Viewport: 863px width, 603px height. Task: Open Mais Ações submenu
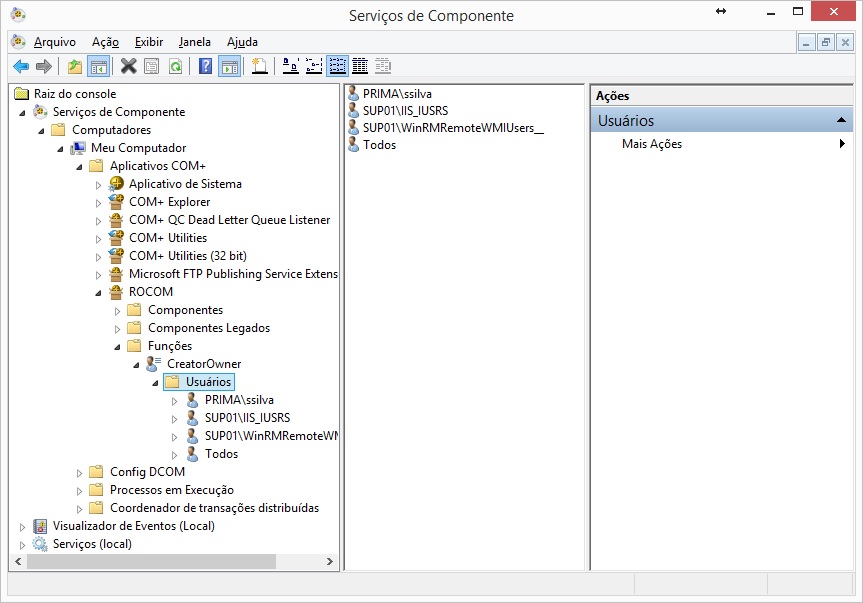(x=722, y=144)
